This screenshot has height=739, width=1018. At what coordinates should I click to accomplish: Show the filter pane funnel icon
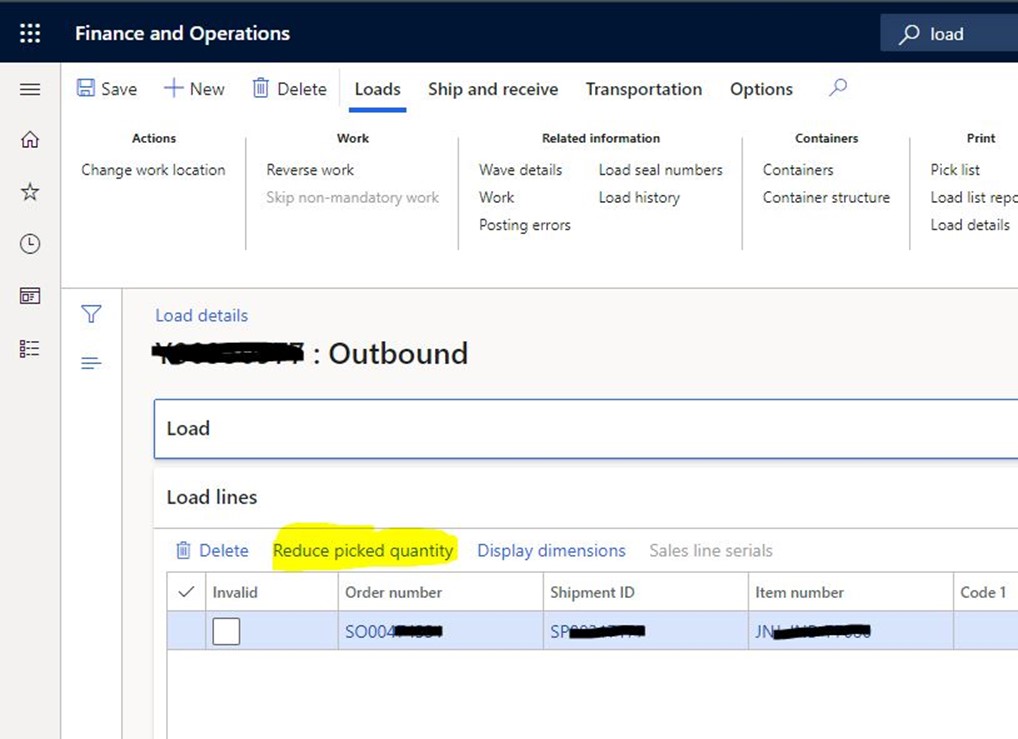(92, 314)
